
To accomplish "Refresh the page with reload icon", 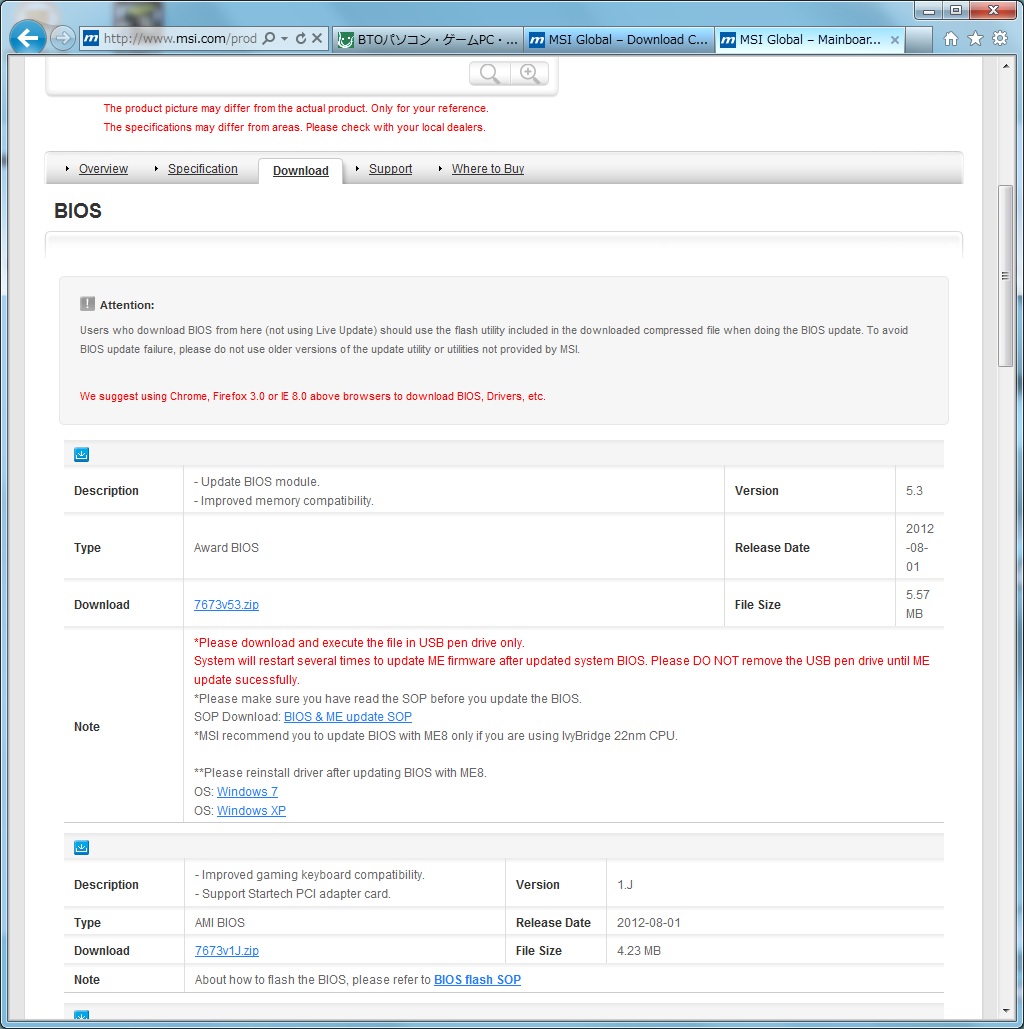I will point(301,39).
